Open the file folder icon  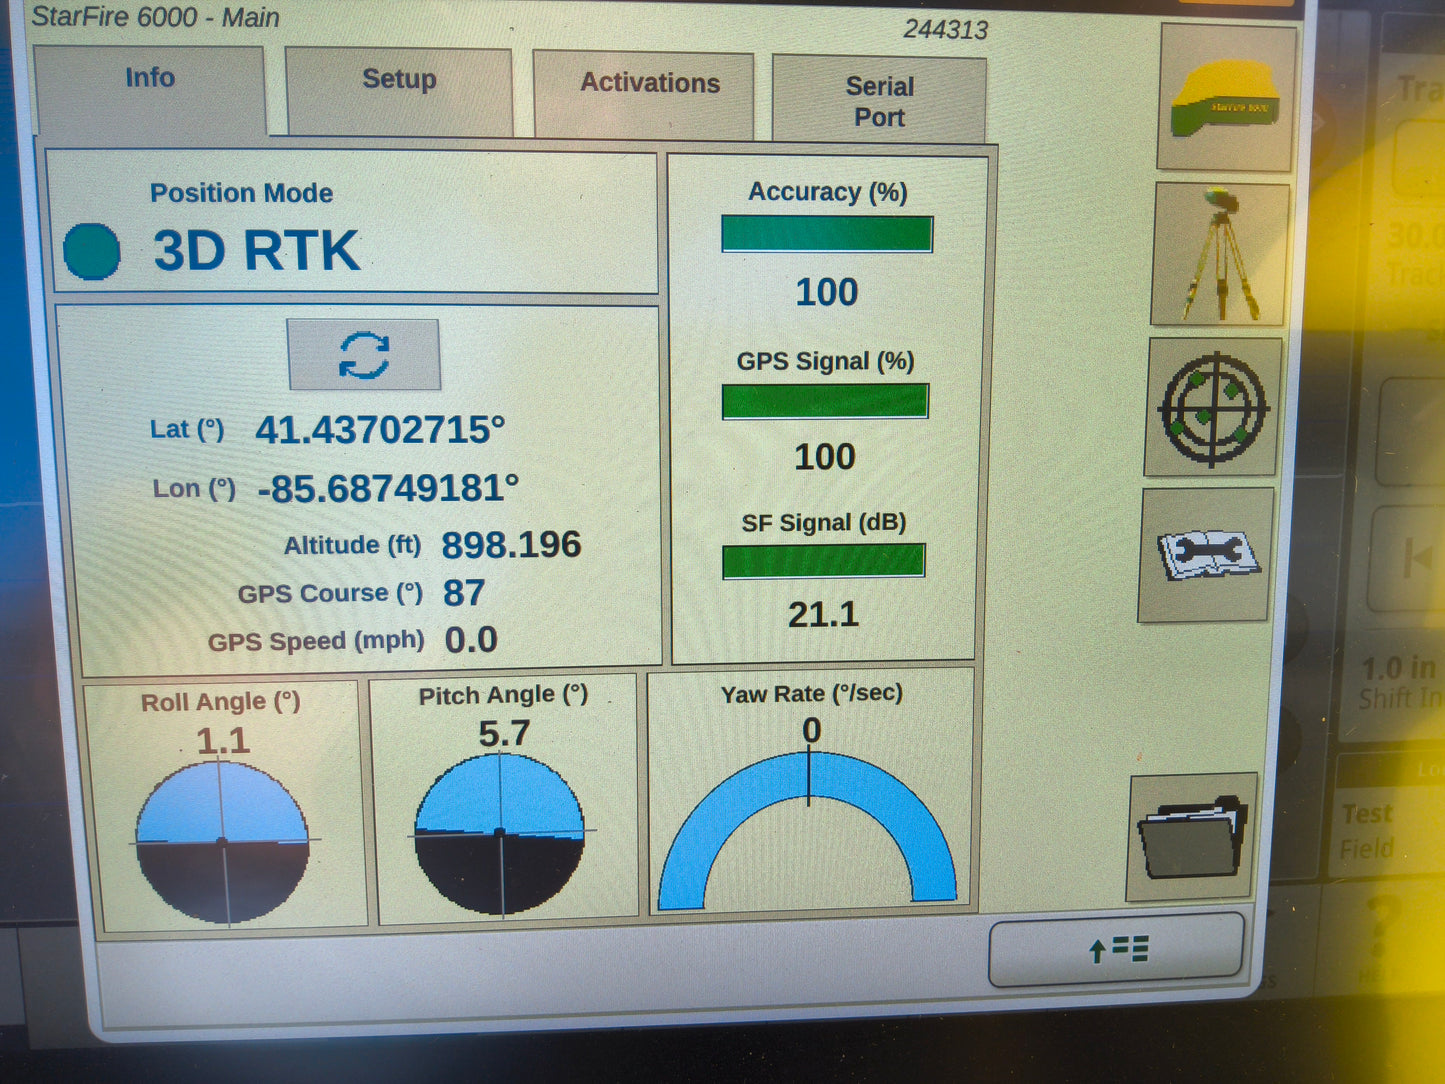coord(1195,840)
